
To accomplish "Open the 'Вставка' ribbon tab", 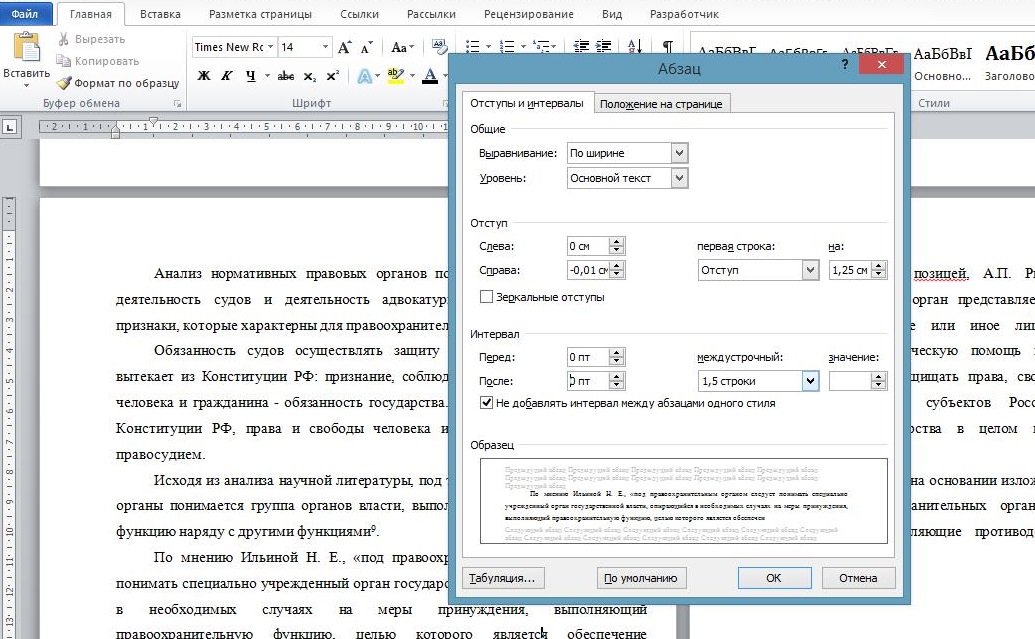I will click(160, 15).
